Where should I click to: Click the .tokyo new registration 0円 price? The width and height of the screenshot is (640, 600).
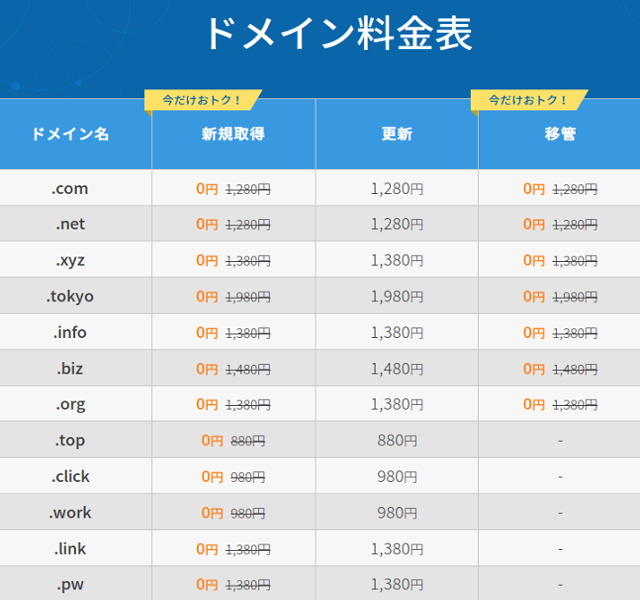click(x=207, y=296)
